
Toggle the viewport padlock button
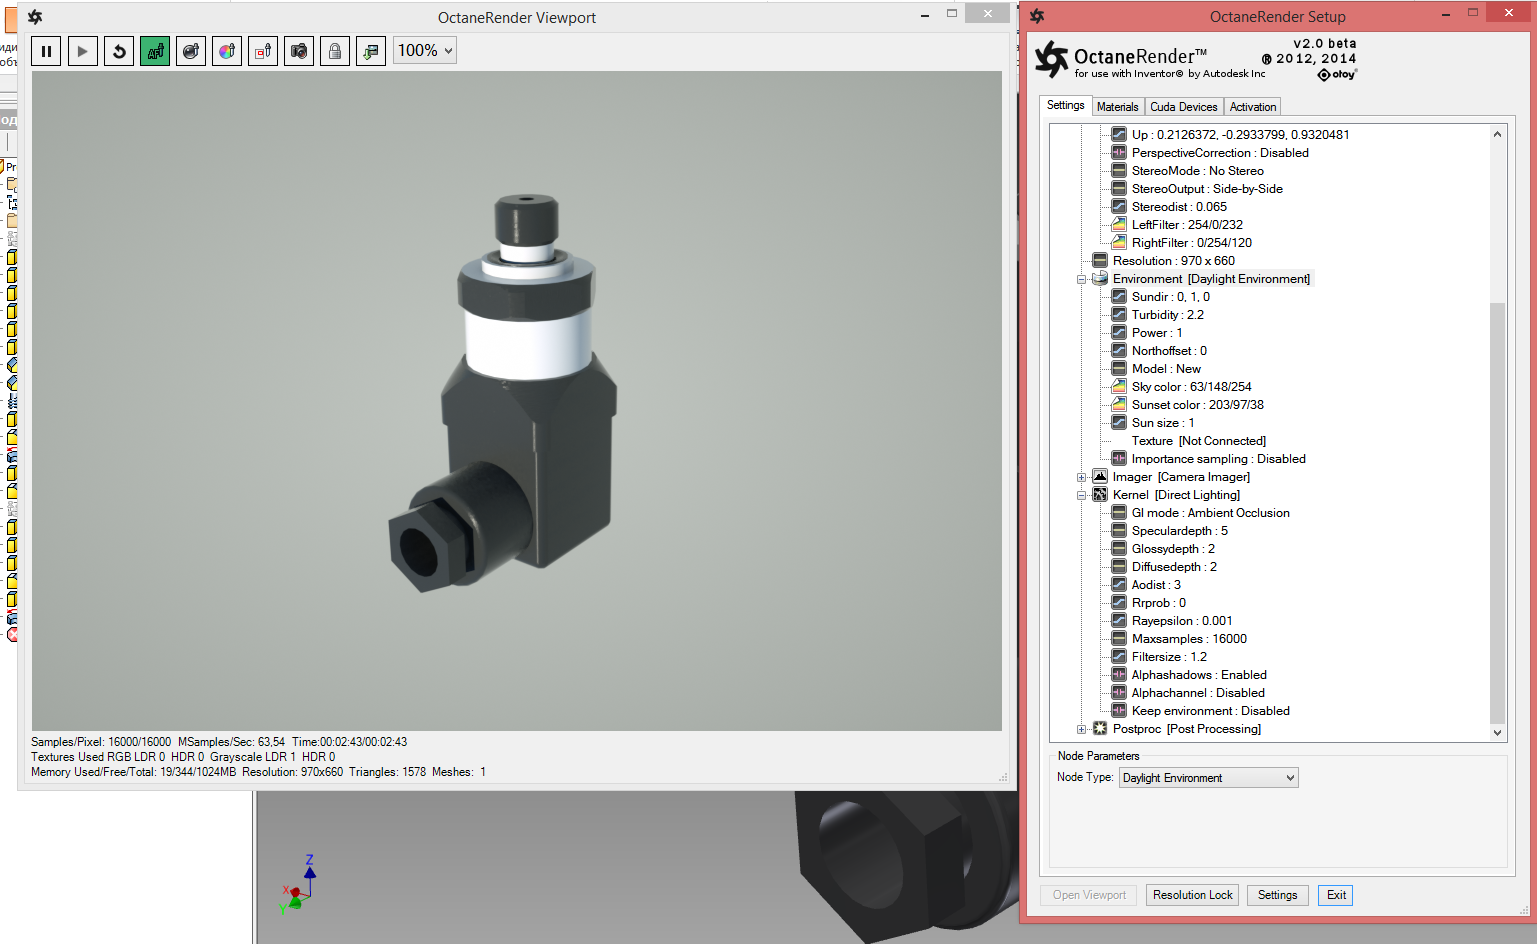[335, 51]
